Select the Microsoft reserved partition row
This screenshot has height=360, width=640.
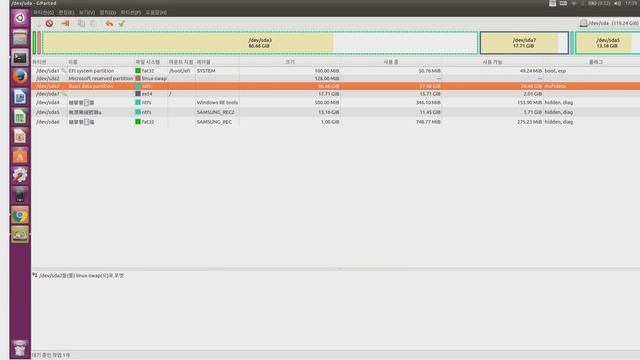point(336,78)
